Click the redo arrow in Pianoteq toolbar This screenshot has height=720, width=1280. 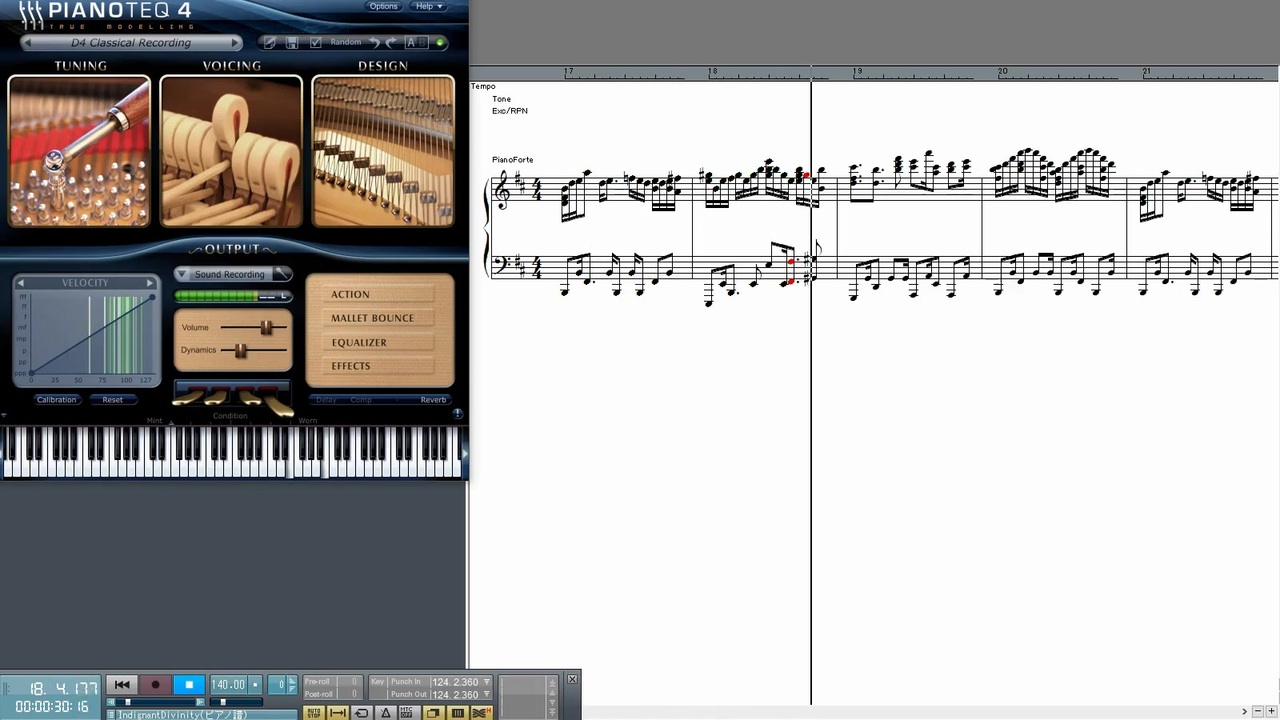391,42
